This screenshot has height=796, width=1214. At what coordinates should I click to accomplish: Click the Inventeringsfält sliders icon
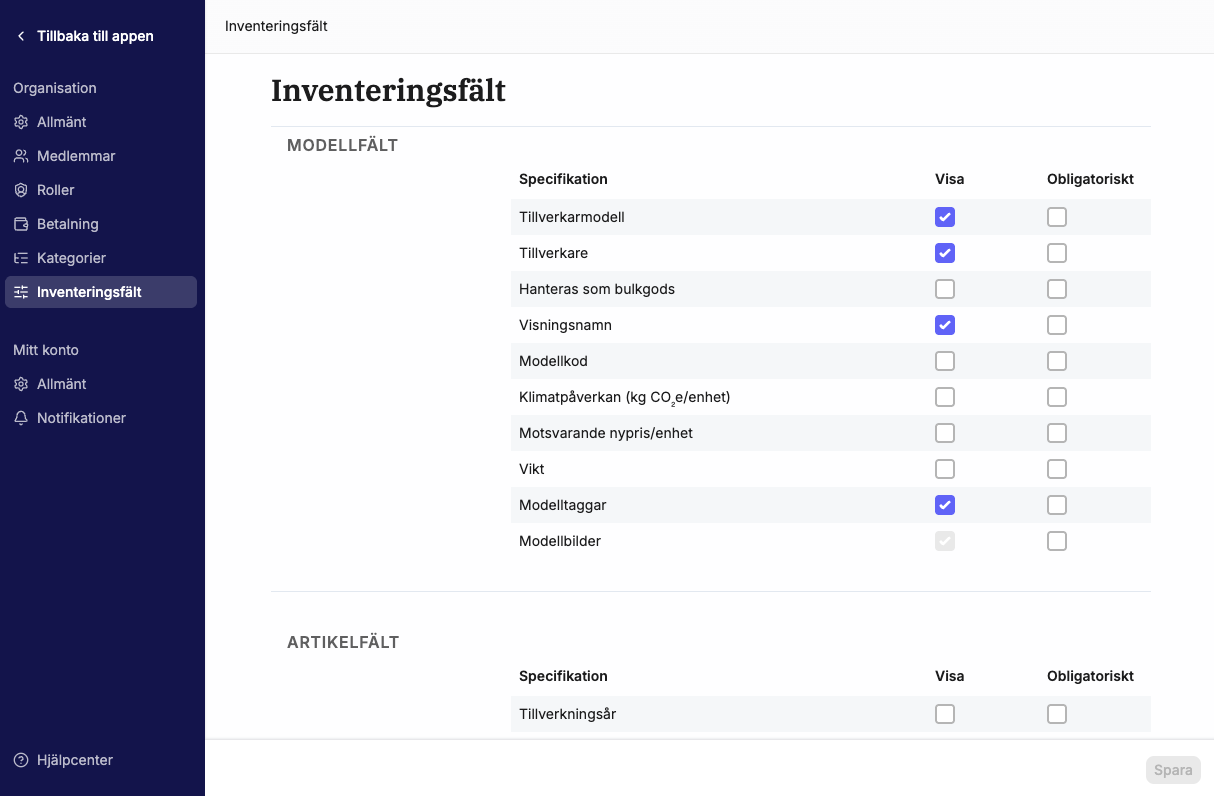coord(21,292)
